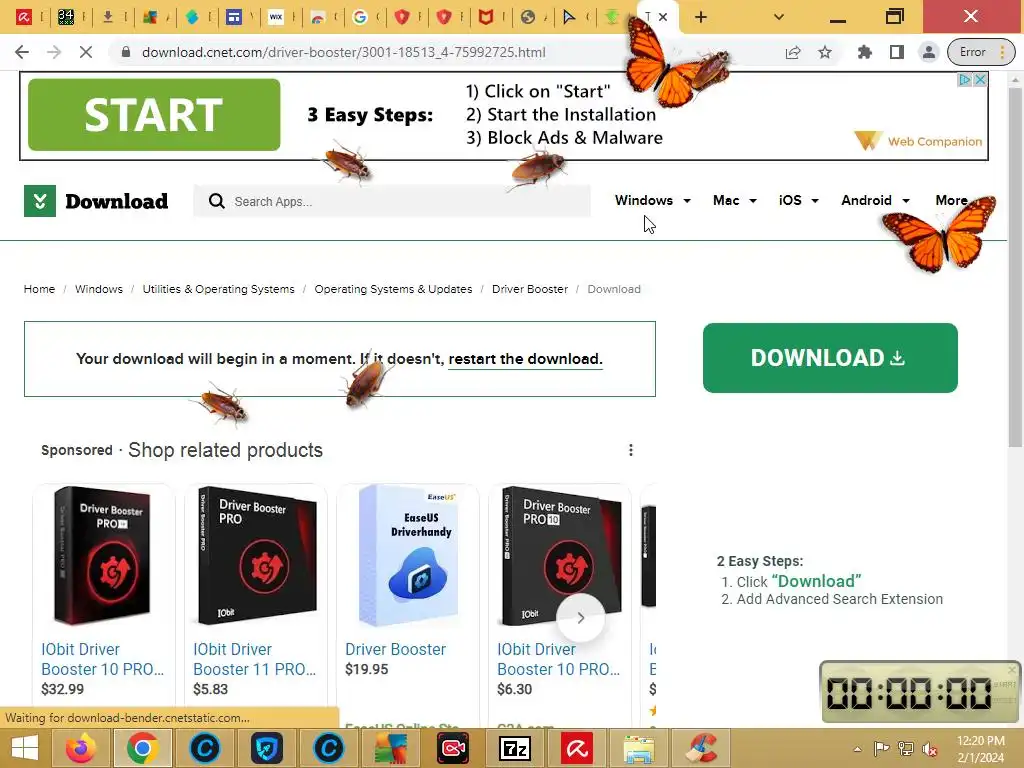
Task: Click the Web Companion logo
Action: 918,141
